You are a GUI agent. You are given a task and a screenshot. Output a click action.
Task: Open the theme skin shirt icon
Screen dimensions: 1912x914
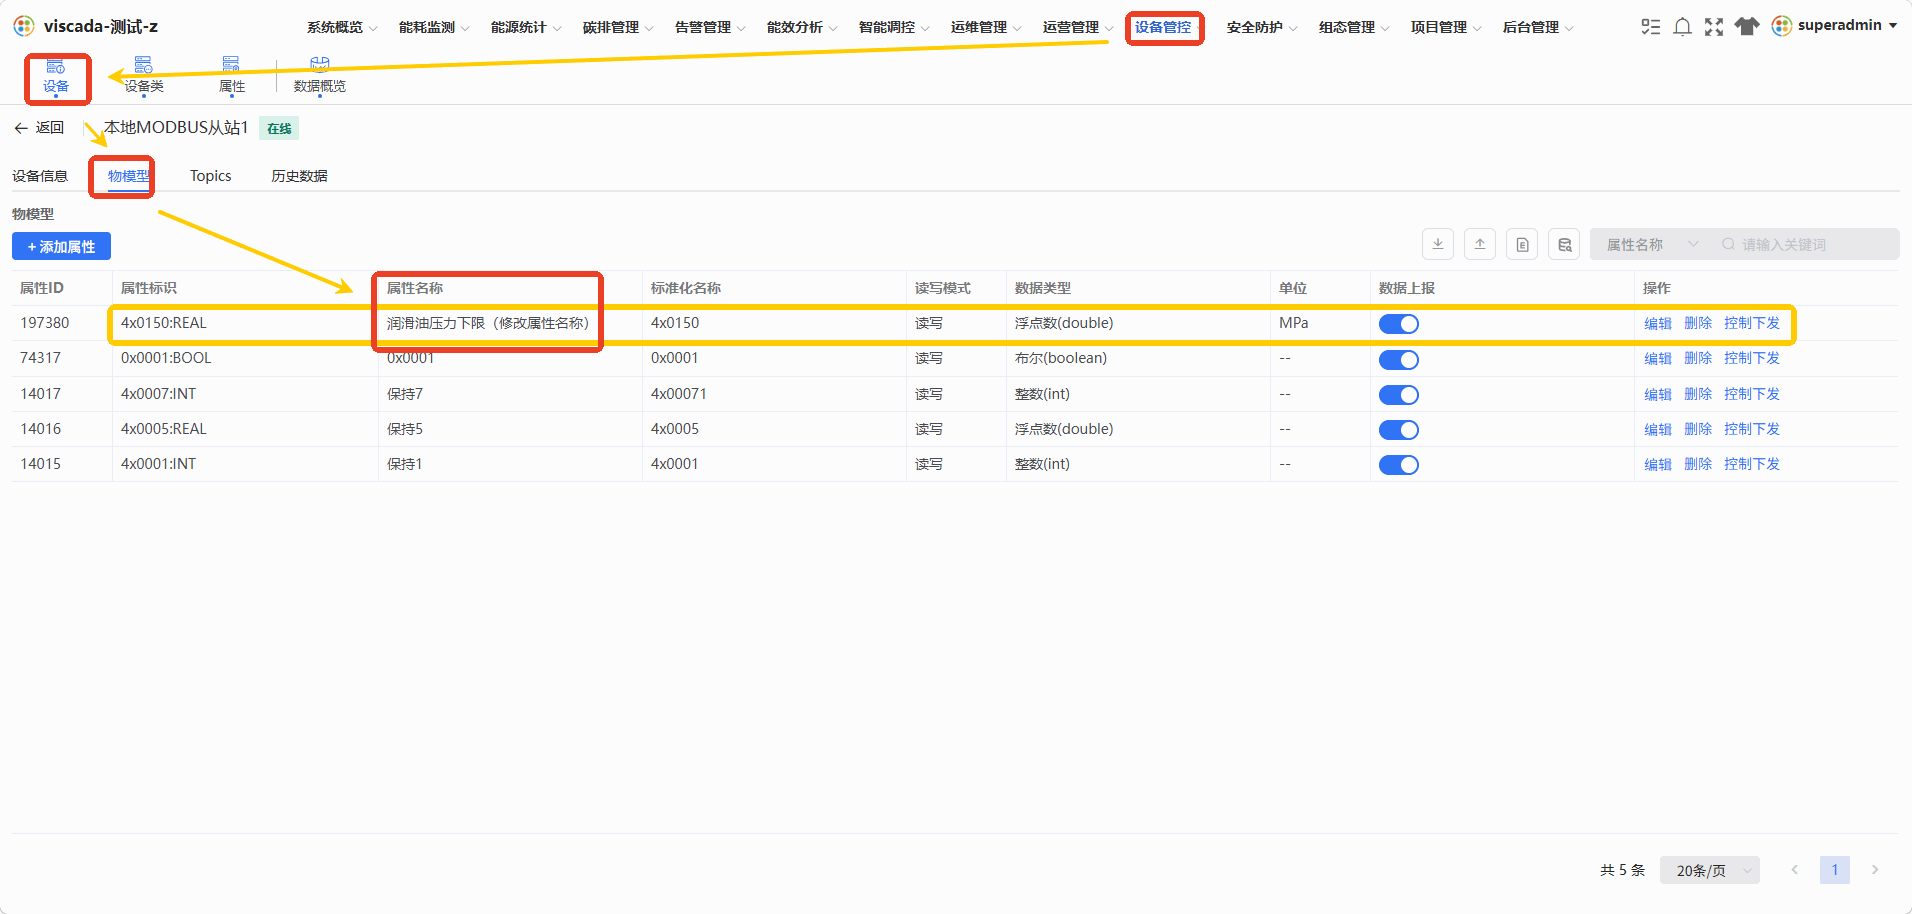pos(1747,27)
